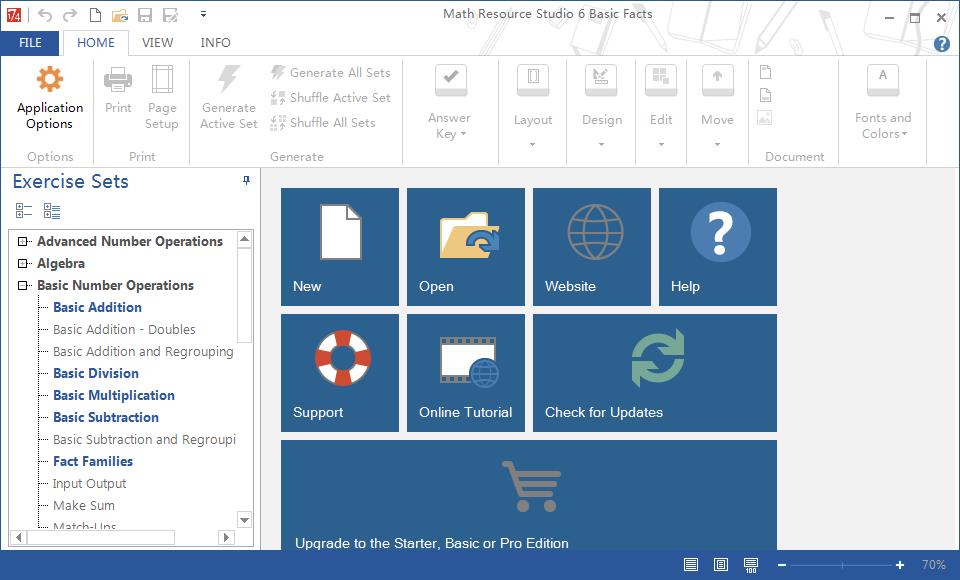
Task: Click the first Document group page icon
Action: click(765, 72)
